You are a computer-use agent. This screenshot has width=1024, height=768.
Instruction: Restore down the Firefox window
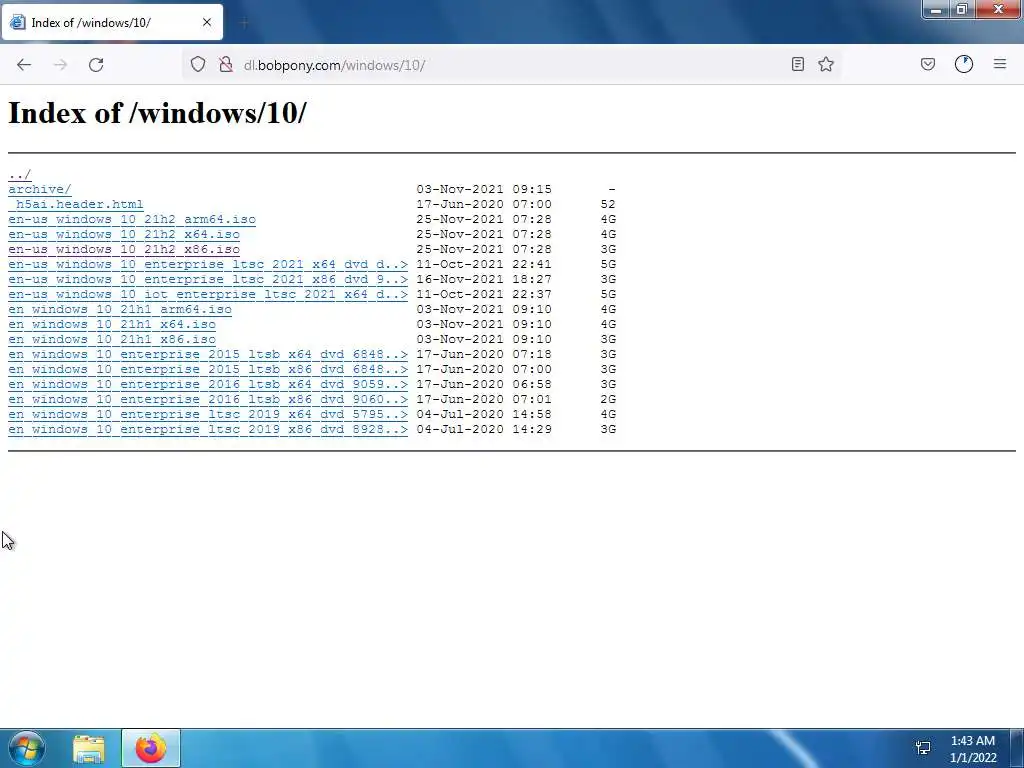coord(961,9)
